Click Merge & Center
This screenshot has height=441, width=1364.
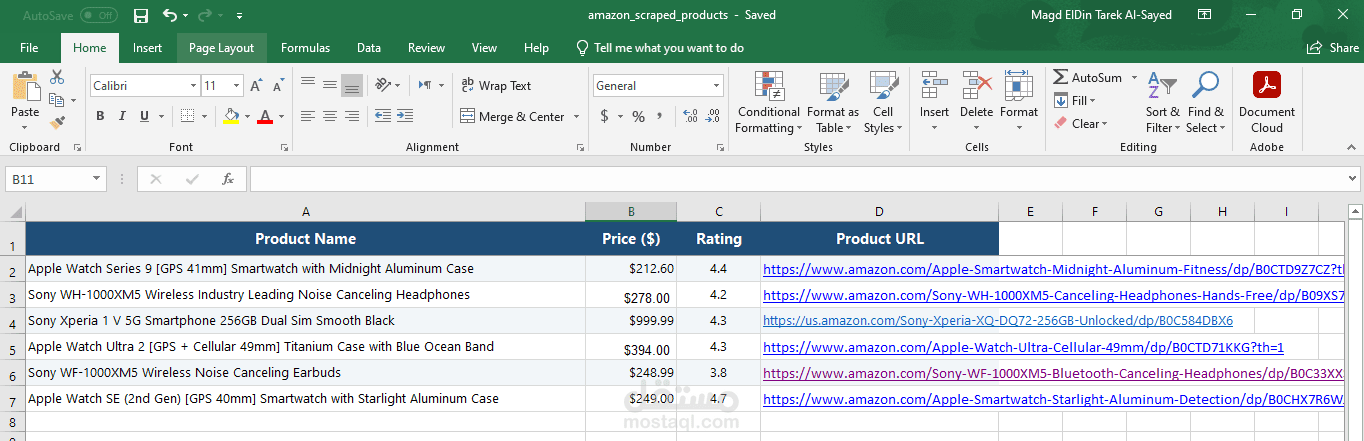click(x=513, y=117)
